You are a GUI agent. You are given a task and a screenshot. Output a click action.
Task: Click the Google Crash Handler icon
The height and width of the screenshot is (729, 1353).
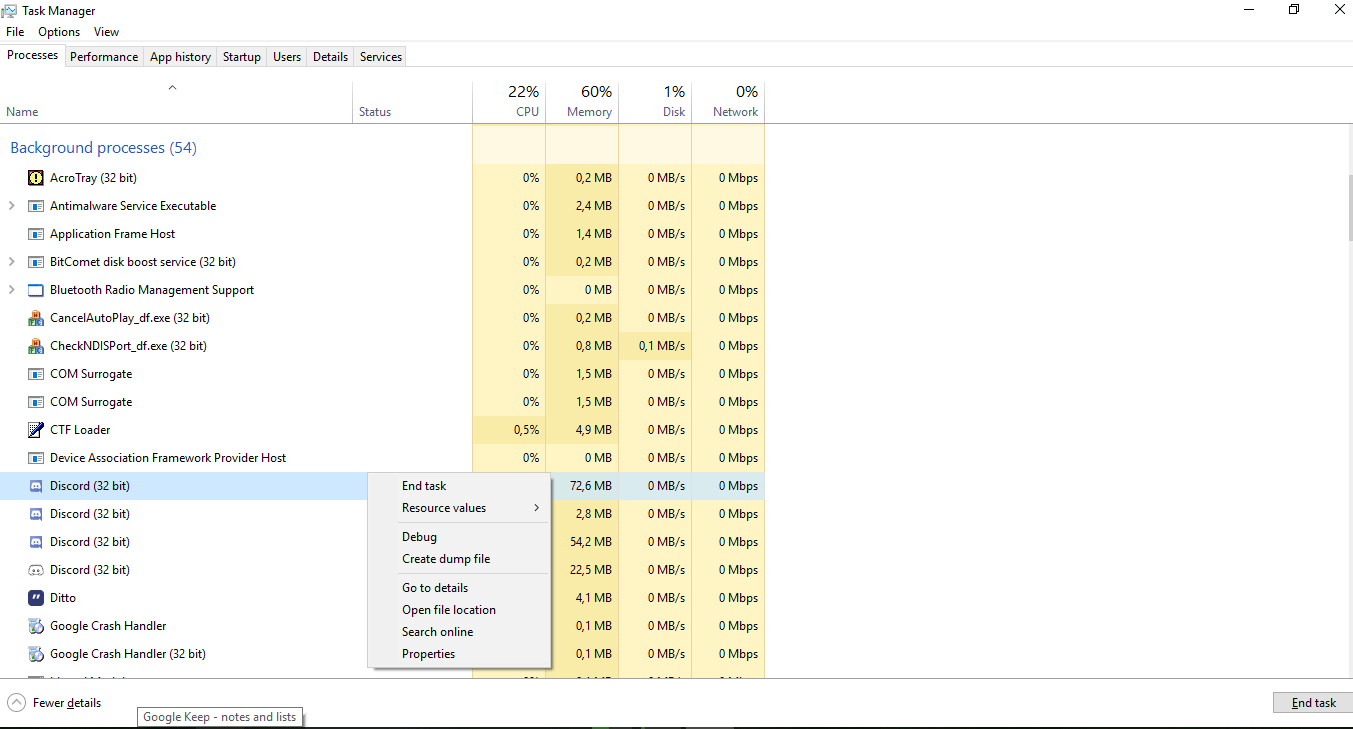pyautogui.click(x=35, y=625)
